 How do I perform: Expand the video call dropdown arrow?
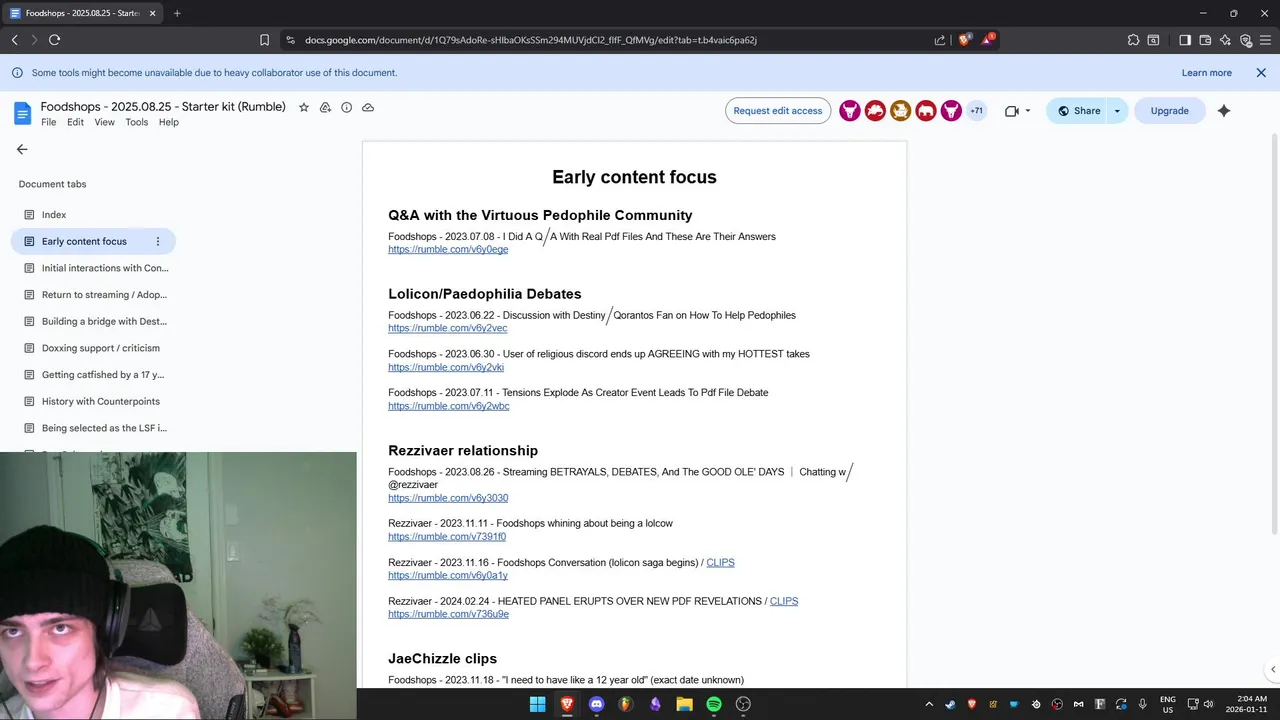[x=1028, y=111]
